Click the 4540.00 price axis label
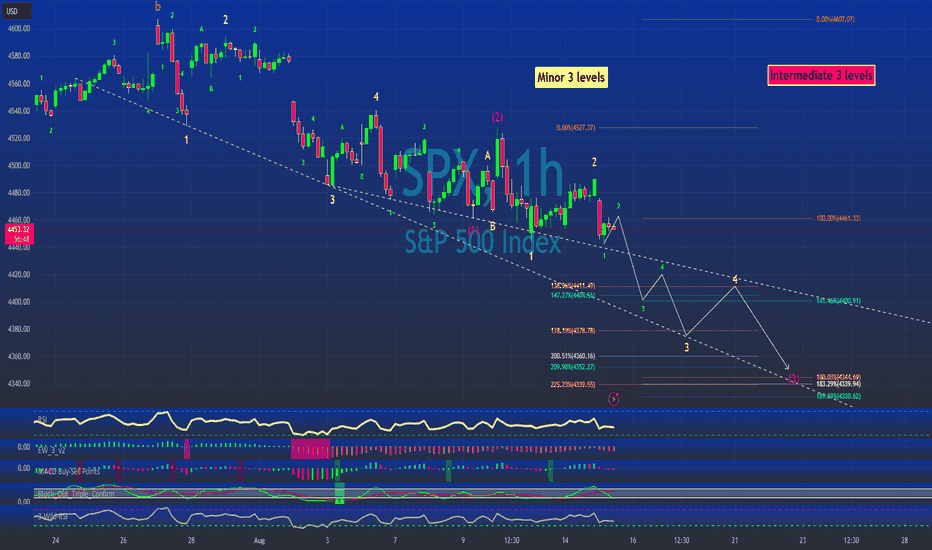This screenshot has height=550, width=932. click(18, 111)
